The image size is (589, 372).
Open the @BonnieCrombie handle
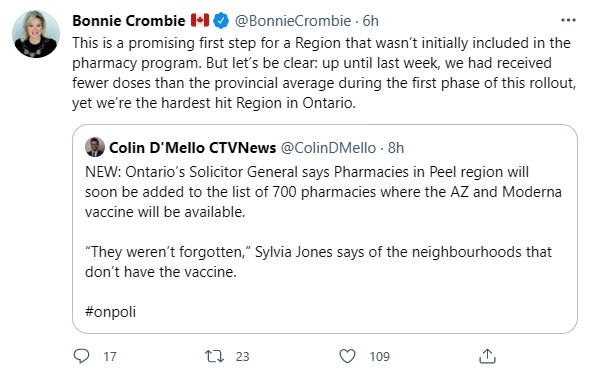click(x=293, y=21)
